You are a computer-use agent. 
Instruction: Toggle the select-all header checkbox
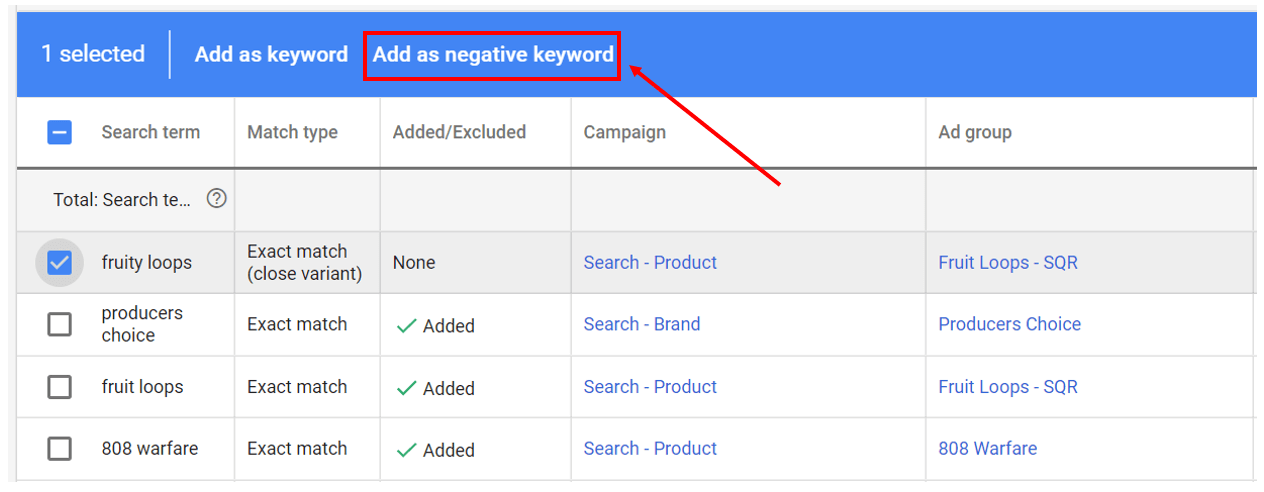tap(60, 132)
